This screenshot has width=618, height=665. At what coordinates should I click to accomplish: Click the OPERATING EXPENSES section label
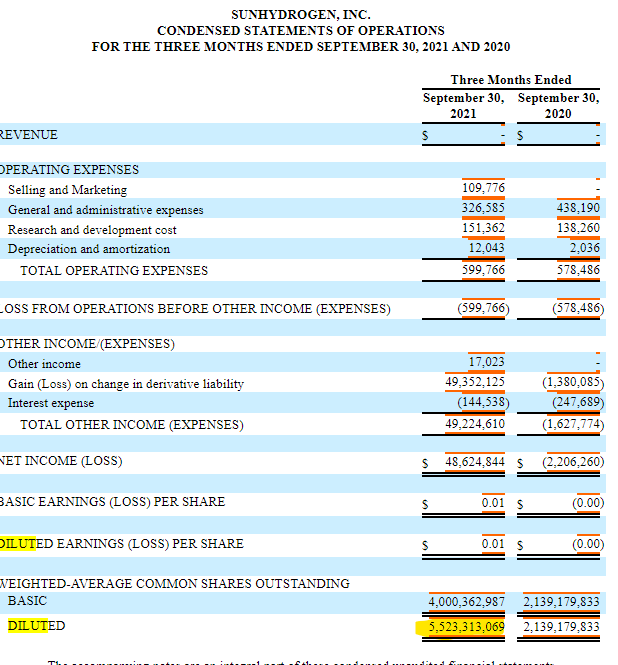click(x=69, y=170)
